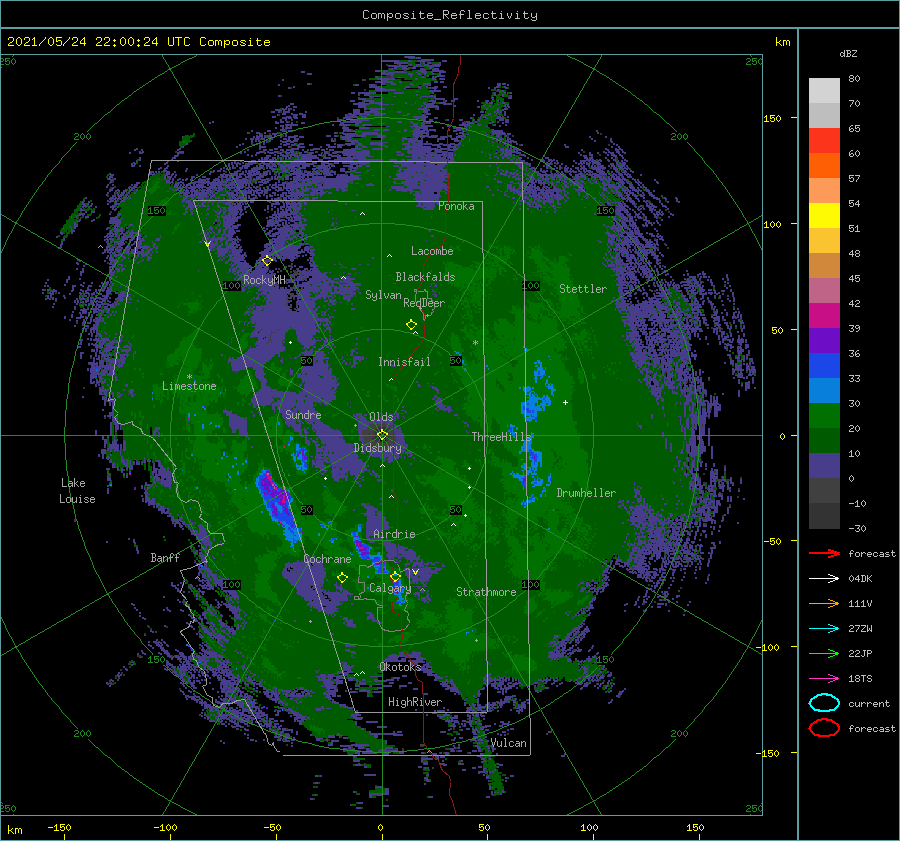Click the Didsbury label
This screenshot has width=900, height=841.
377,448
